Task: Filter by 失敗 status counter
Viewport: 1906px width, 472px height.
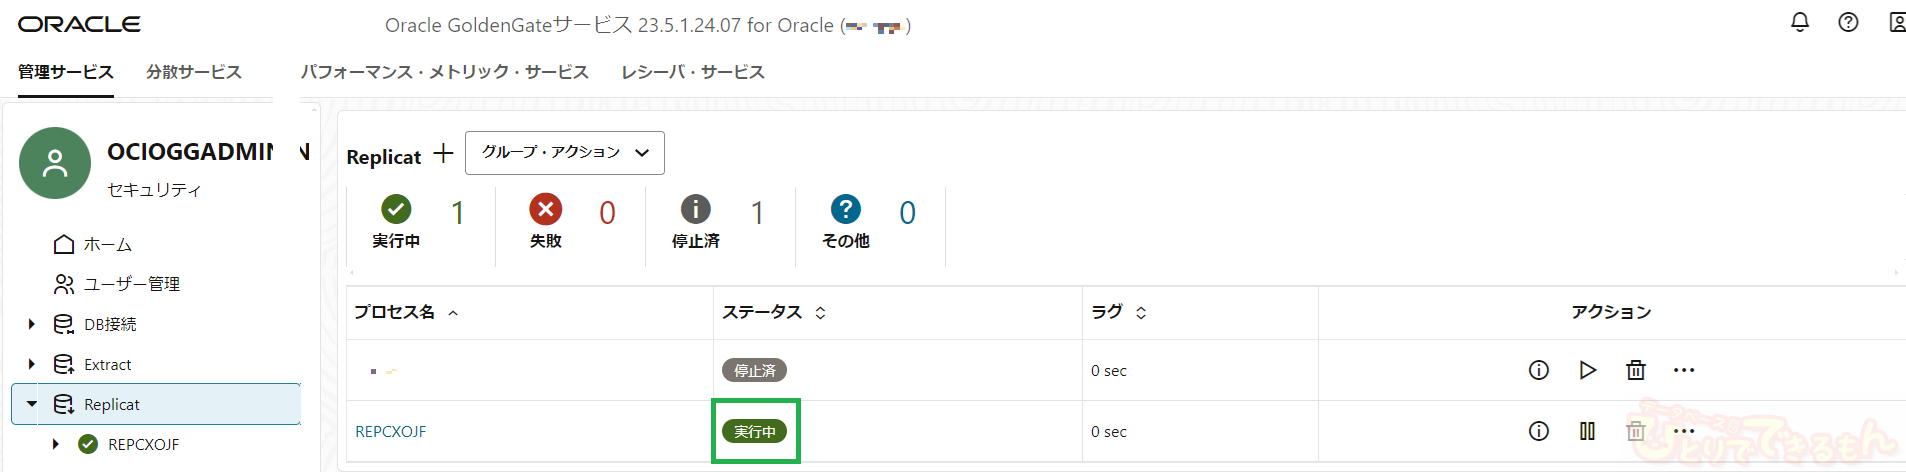Action: tap(546, 222)
